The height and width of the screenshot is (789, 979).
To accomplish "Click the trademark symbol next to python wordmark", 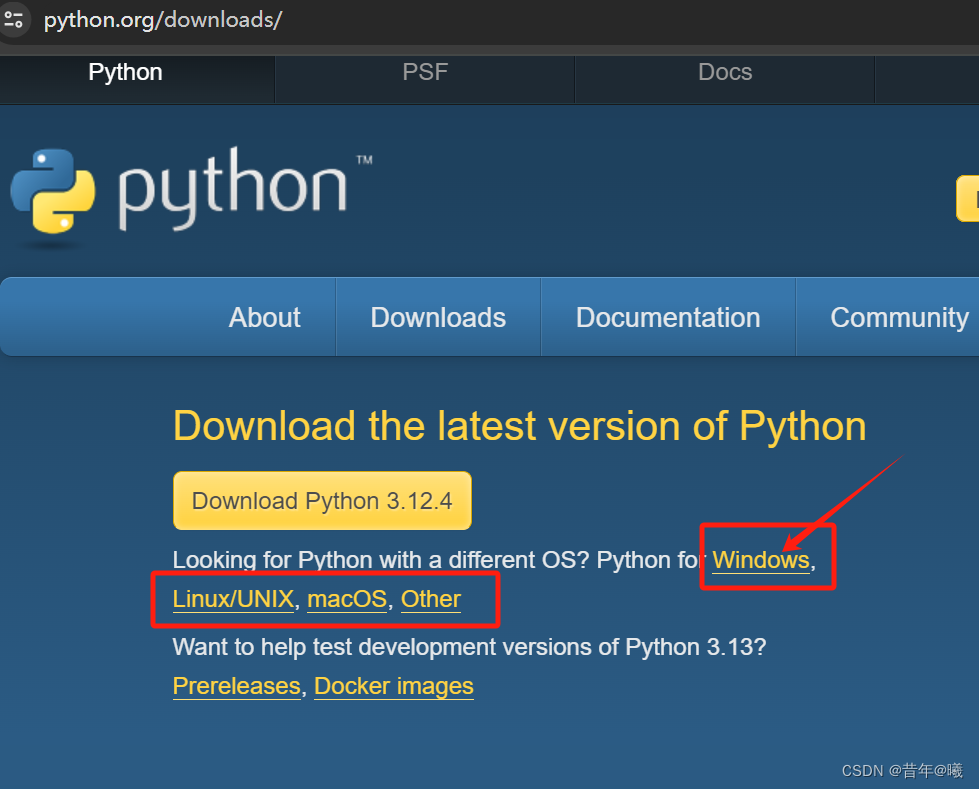I will 364,160.
